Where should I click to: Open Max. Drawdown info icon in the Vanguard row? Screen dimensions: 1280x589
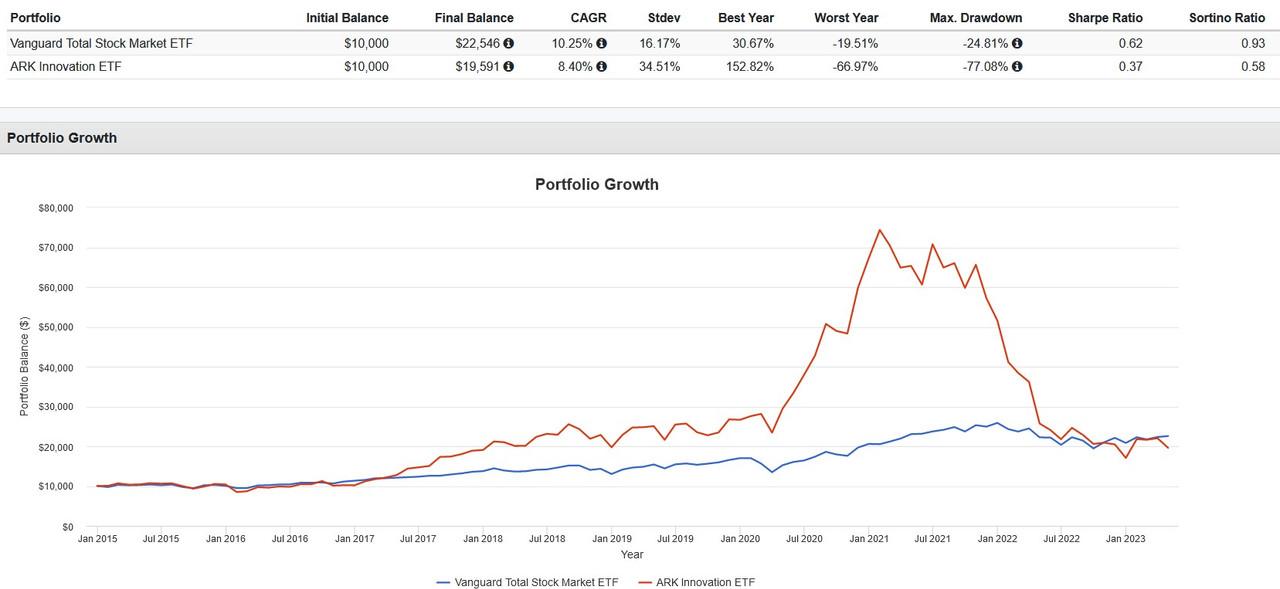(1017, 42)
